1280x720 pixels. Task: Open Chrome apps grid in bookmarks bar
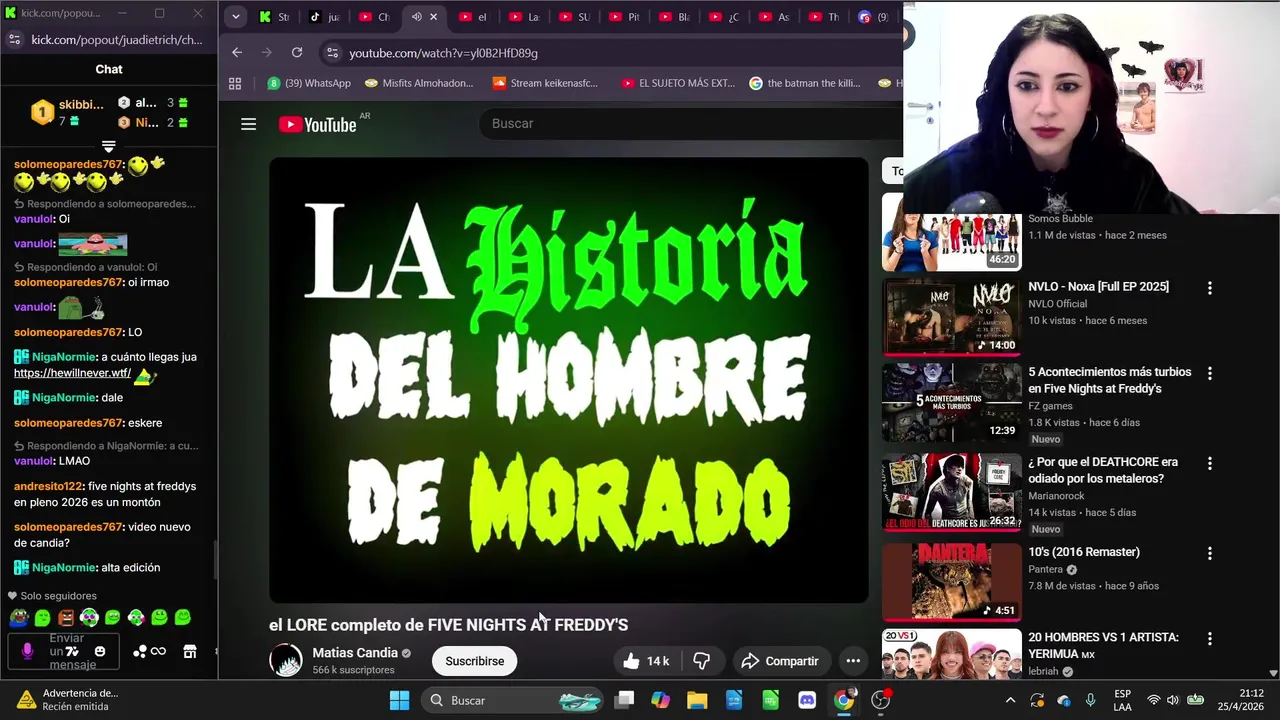point(235,83)
